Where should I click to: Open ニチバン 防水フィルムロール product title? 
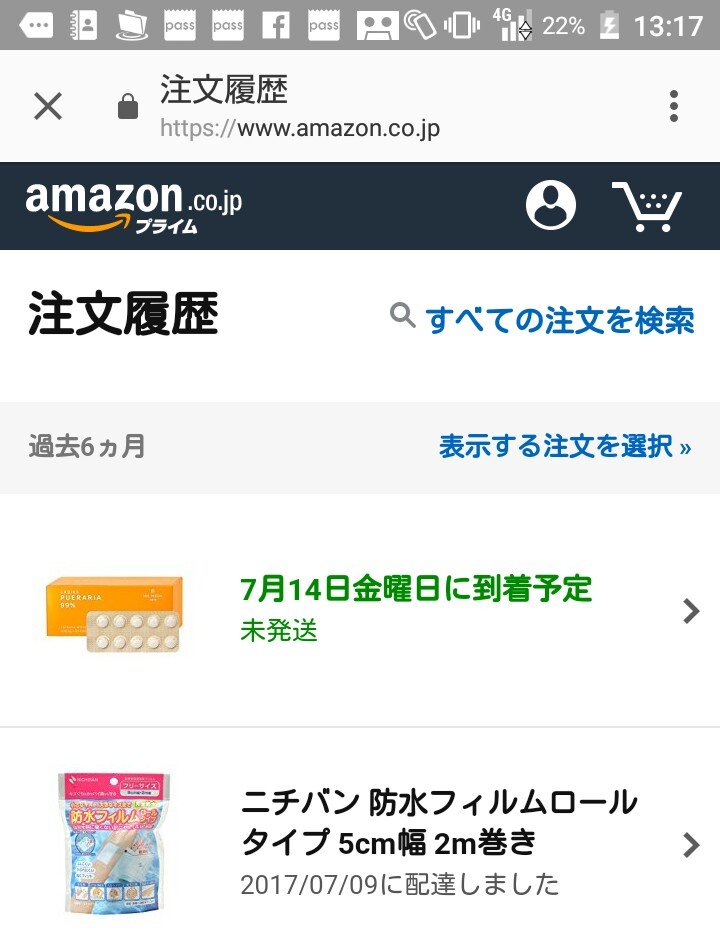439,822
